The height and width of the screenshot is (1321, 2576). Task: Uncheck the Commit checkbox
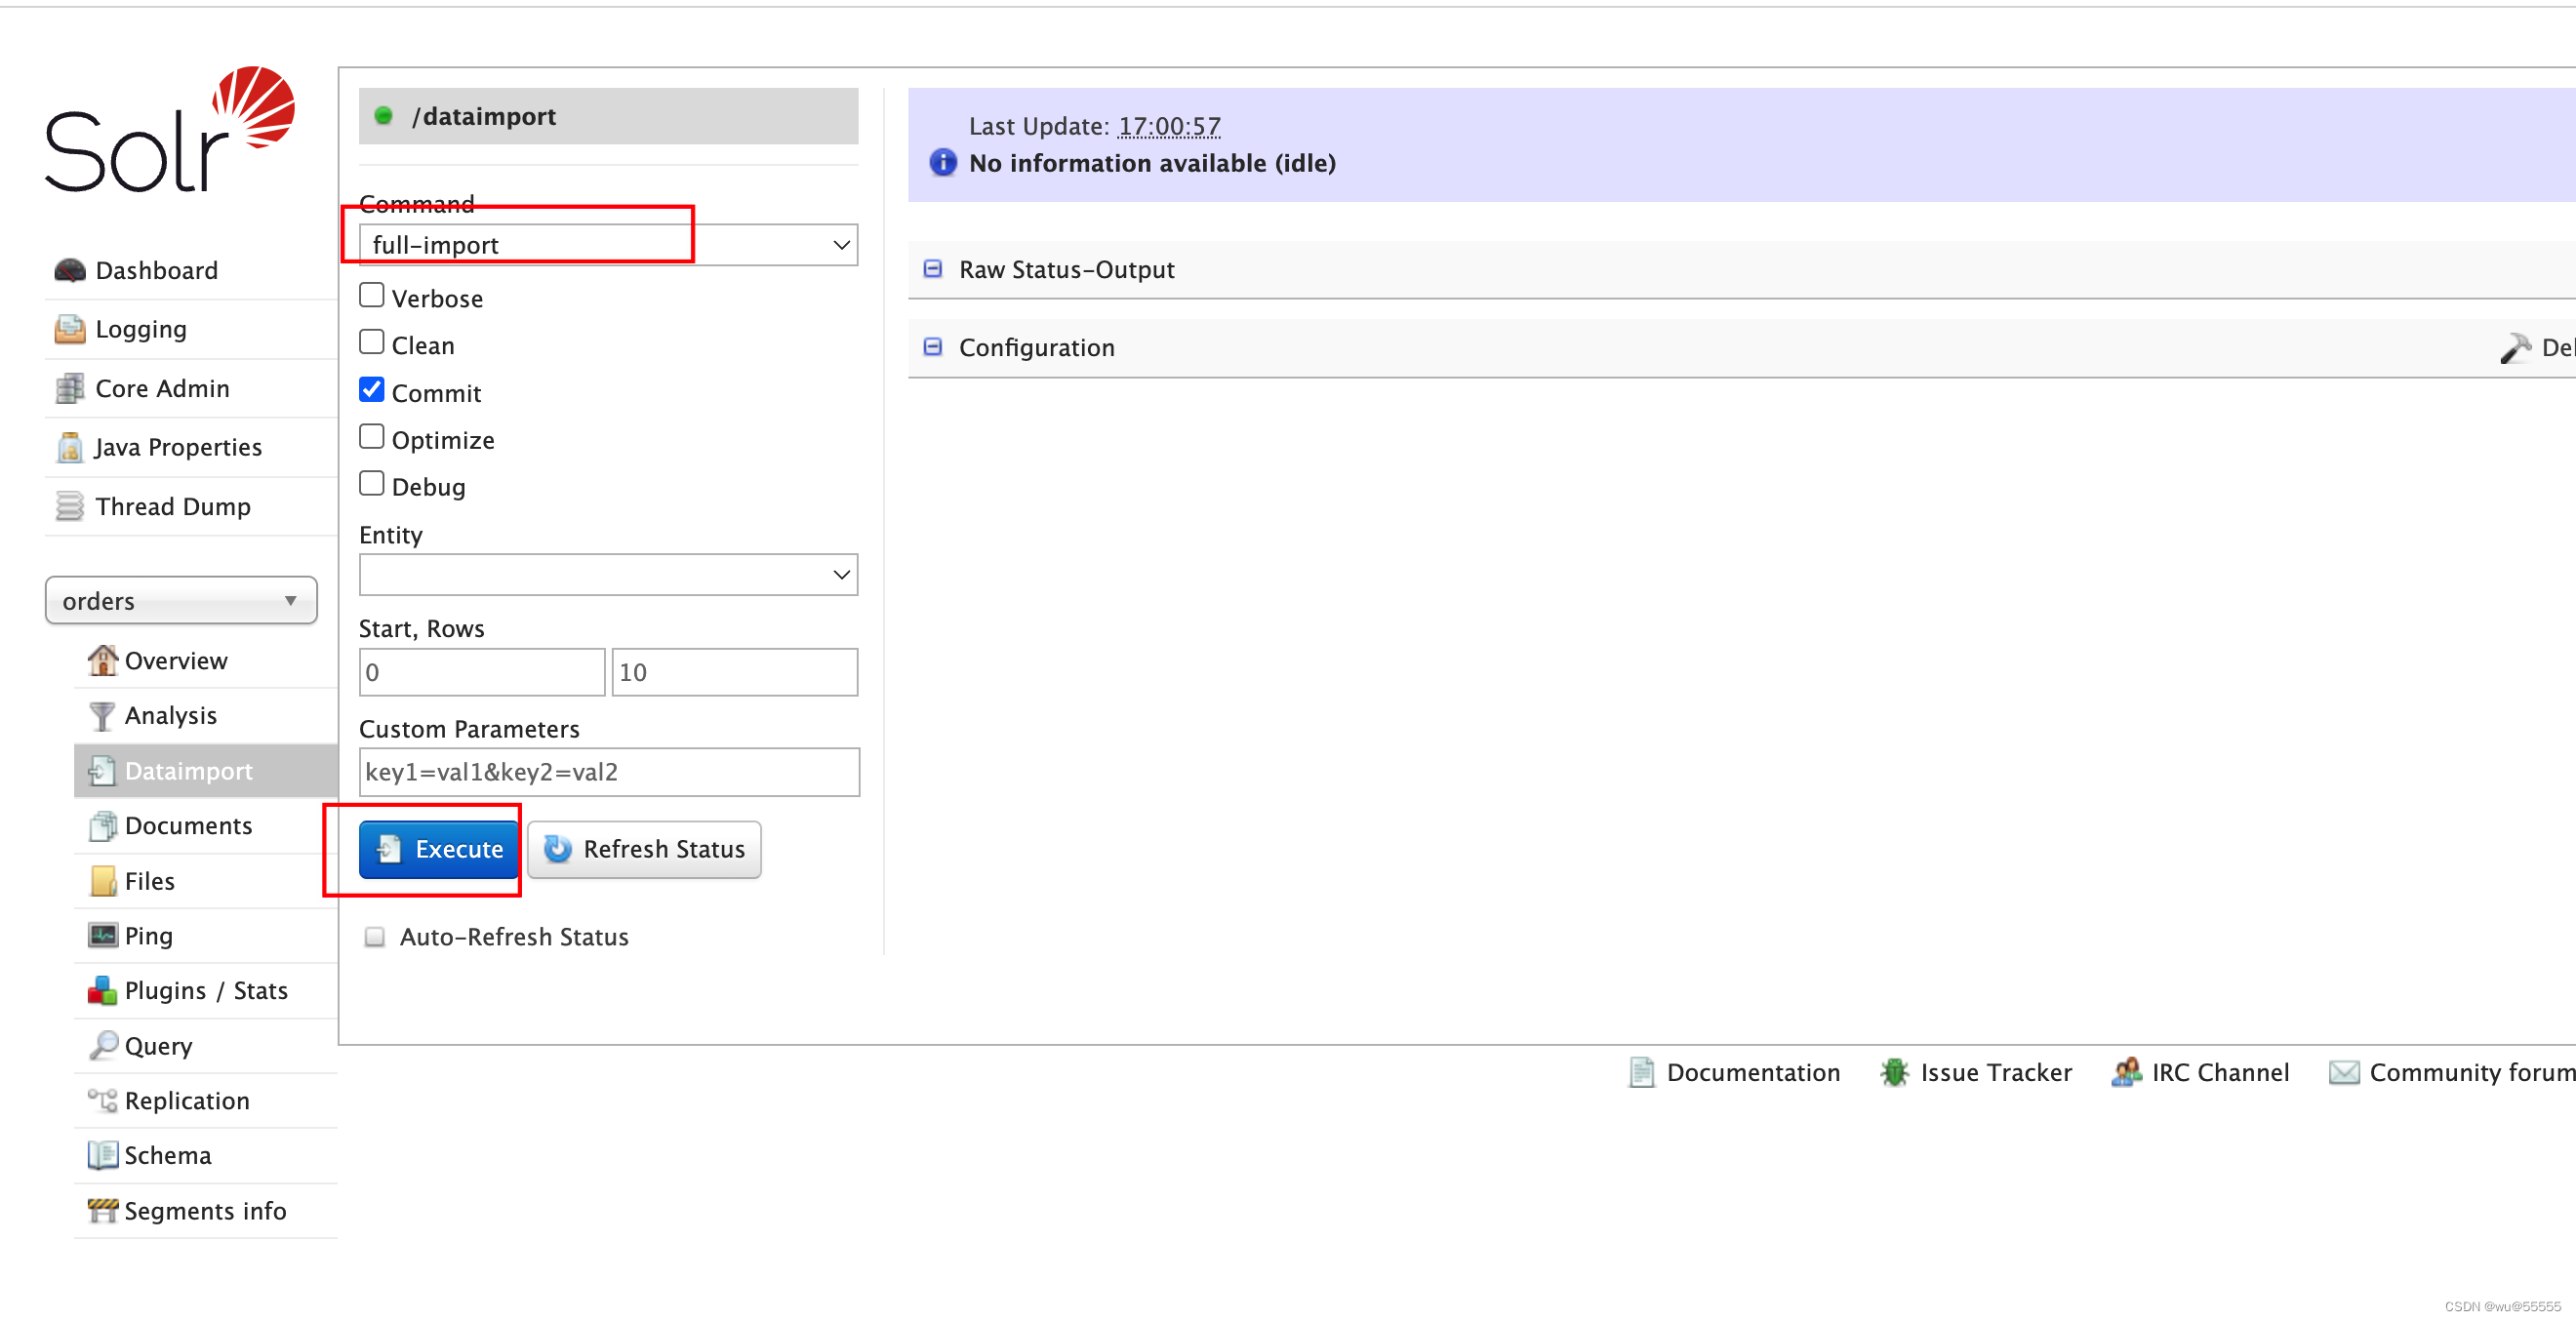point(371,390)
